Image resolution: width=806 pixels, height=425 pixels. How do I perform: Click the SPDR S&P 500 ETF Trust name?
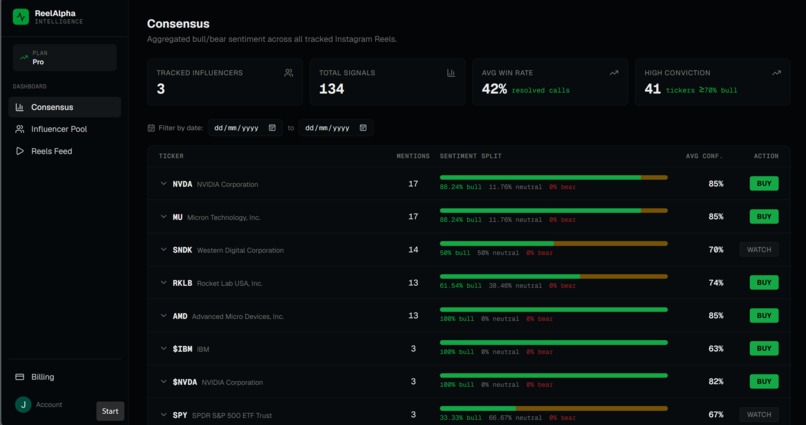click(232, 415)
